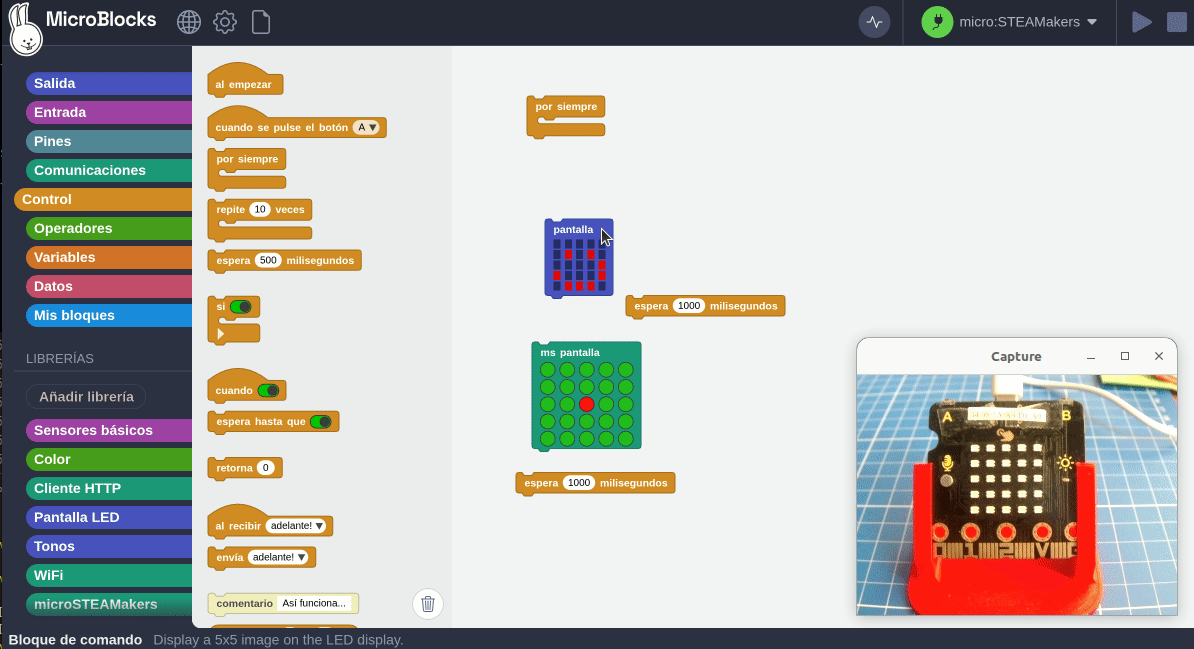Click the 'ms pantalla' block label
Screen dimensions: 1194x649
pos(570,353)
